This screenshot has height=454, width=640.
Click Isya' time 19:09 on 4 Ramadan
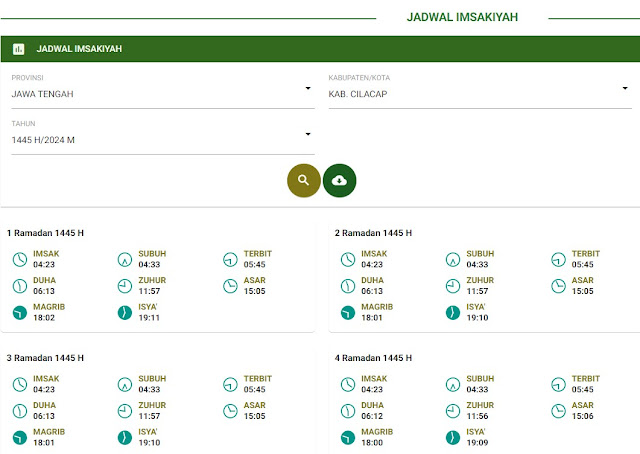pos(477,443)
